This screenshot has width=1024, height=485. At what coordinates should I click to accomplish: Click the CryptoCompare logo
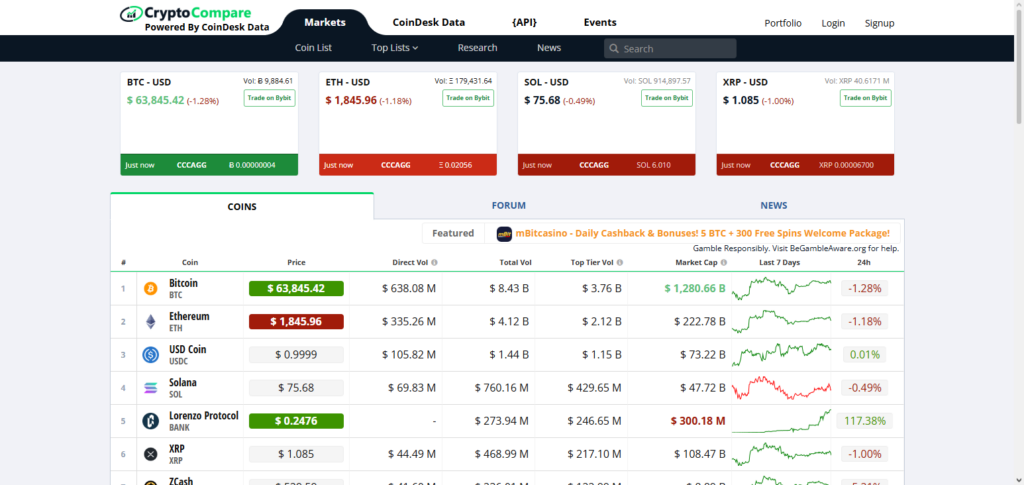[195, 20]
